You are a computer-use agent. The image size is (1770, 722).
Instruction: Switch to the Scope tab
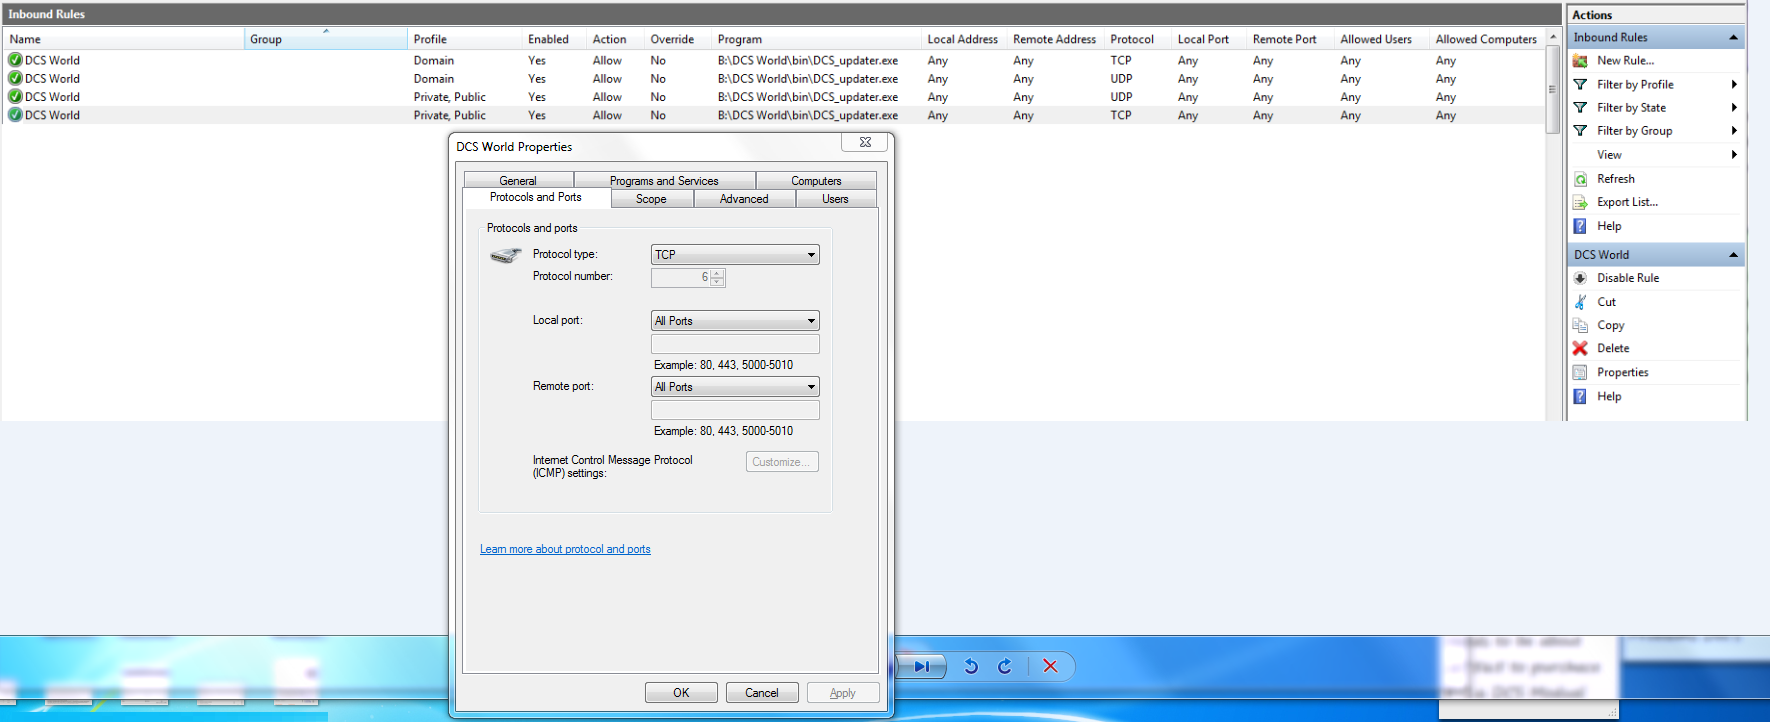coord(651,199)
